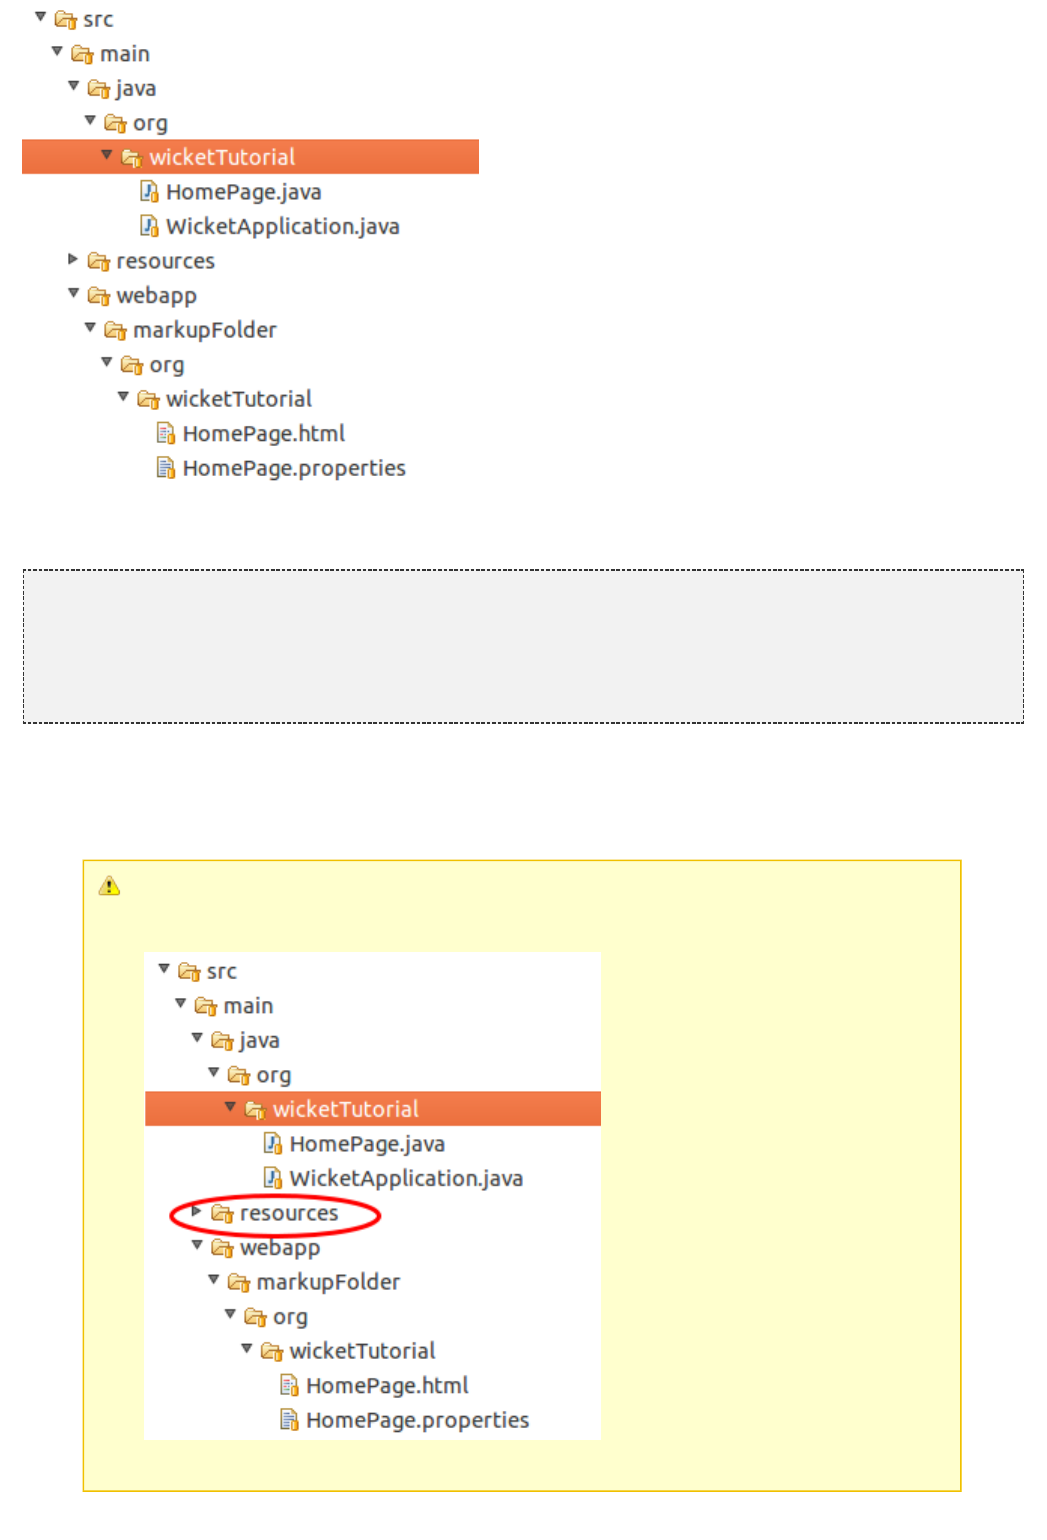This screenshot has width=1047, height=1540.
Task: Select the "markupFolder" label in the upper tree
Action: 205,331
